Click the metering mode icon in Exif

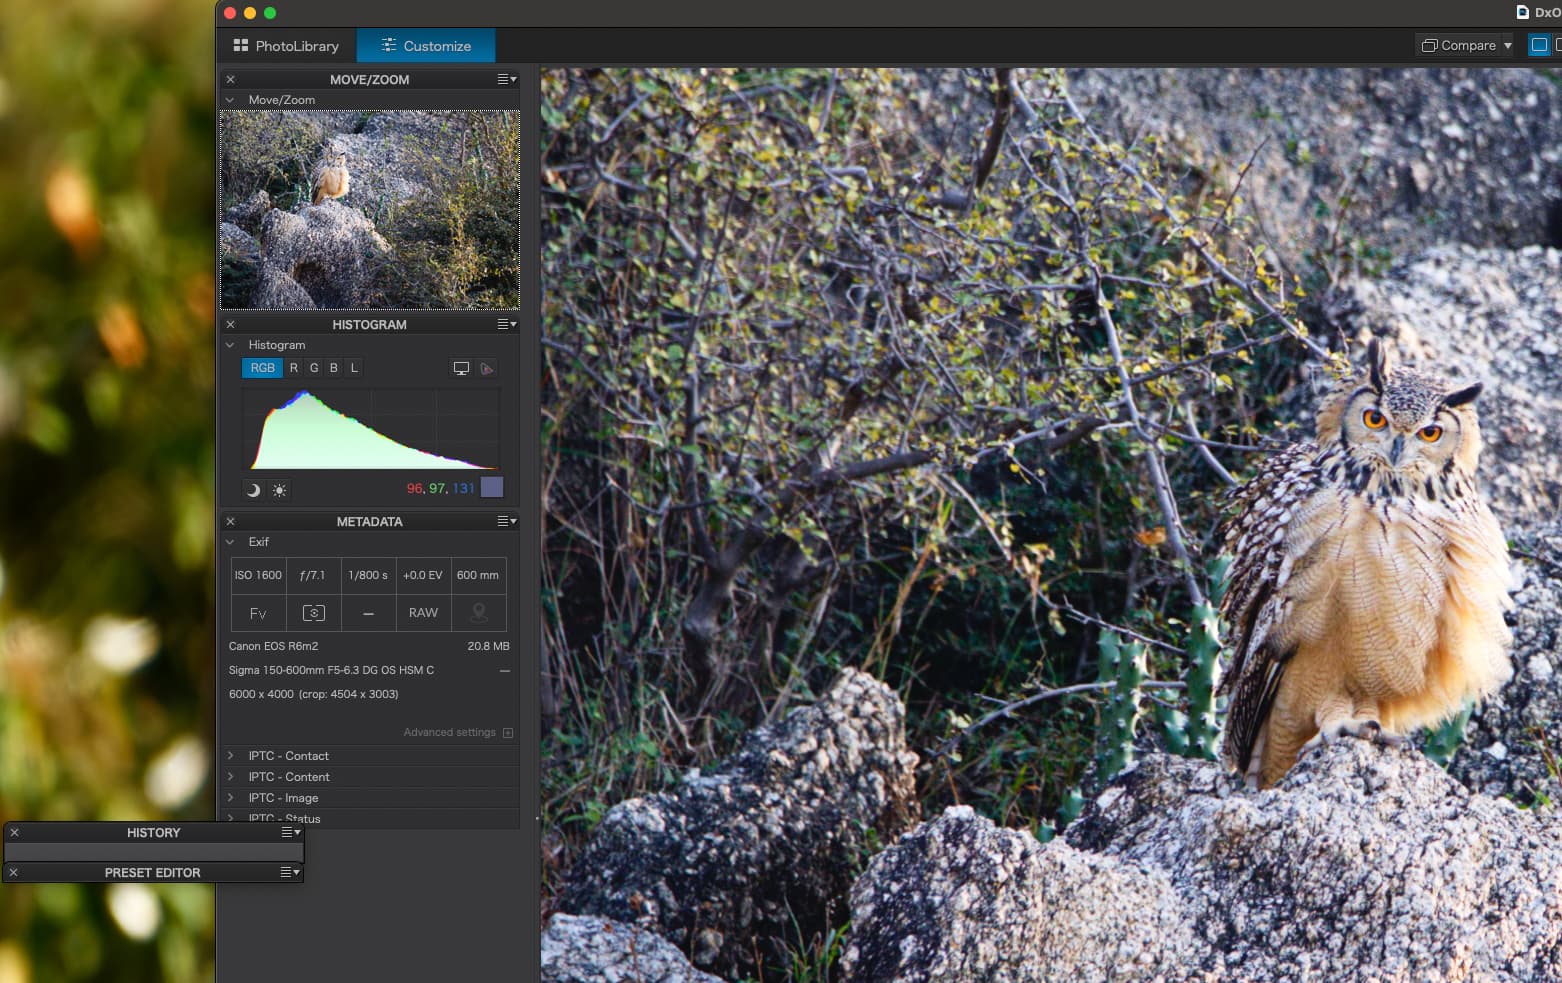[x=313, y=612]
